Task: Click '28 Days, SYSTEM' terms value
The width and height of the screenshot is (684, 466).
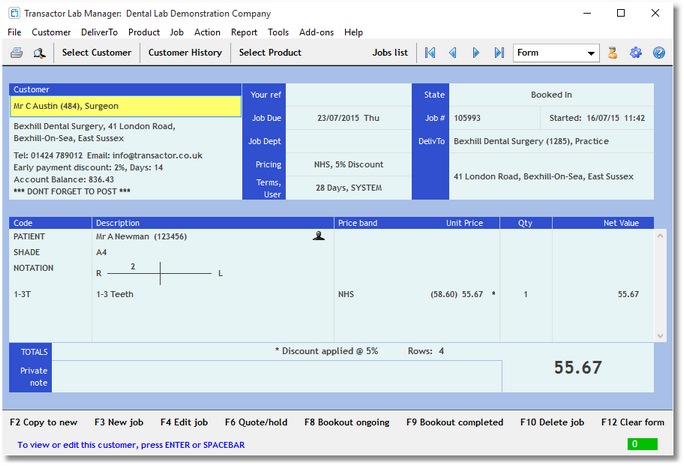Action: pyautogui.click(x=349, y=188)
